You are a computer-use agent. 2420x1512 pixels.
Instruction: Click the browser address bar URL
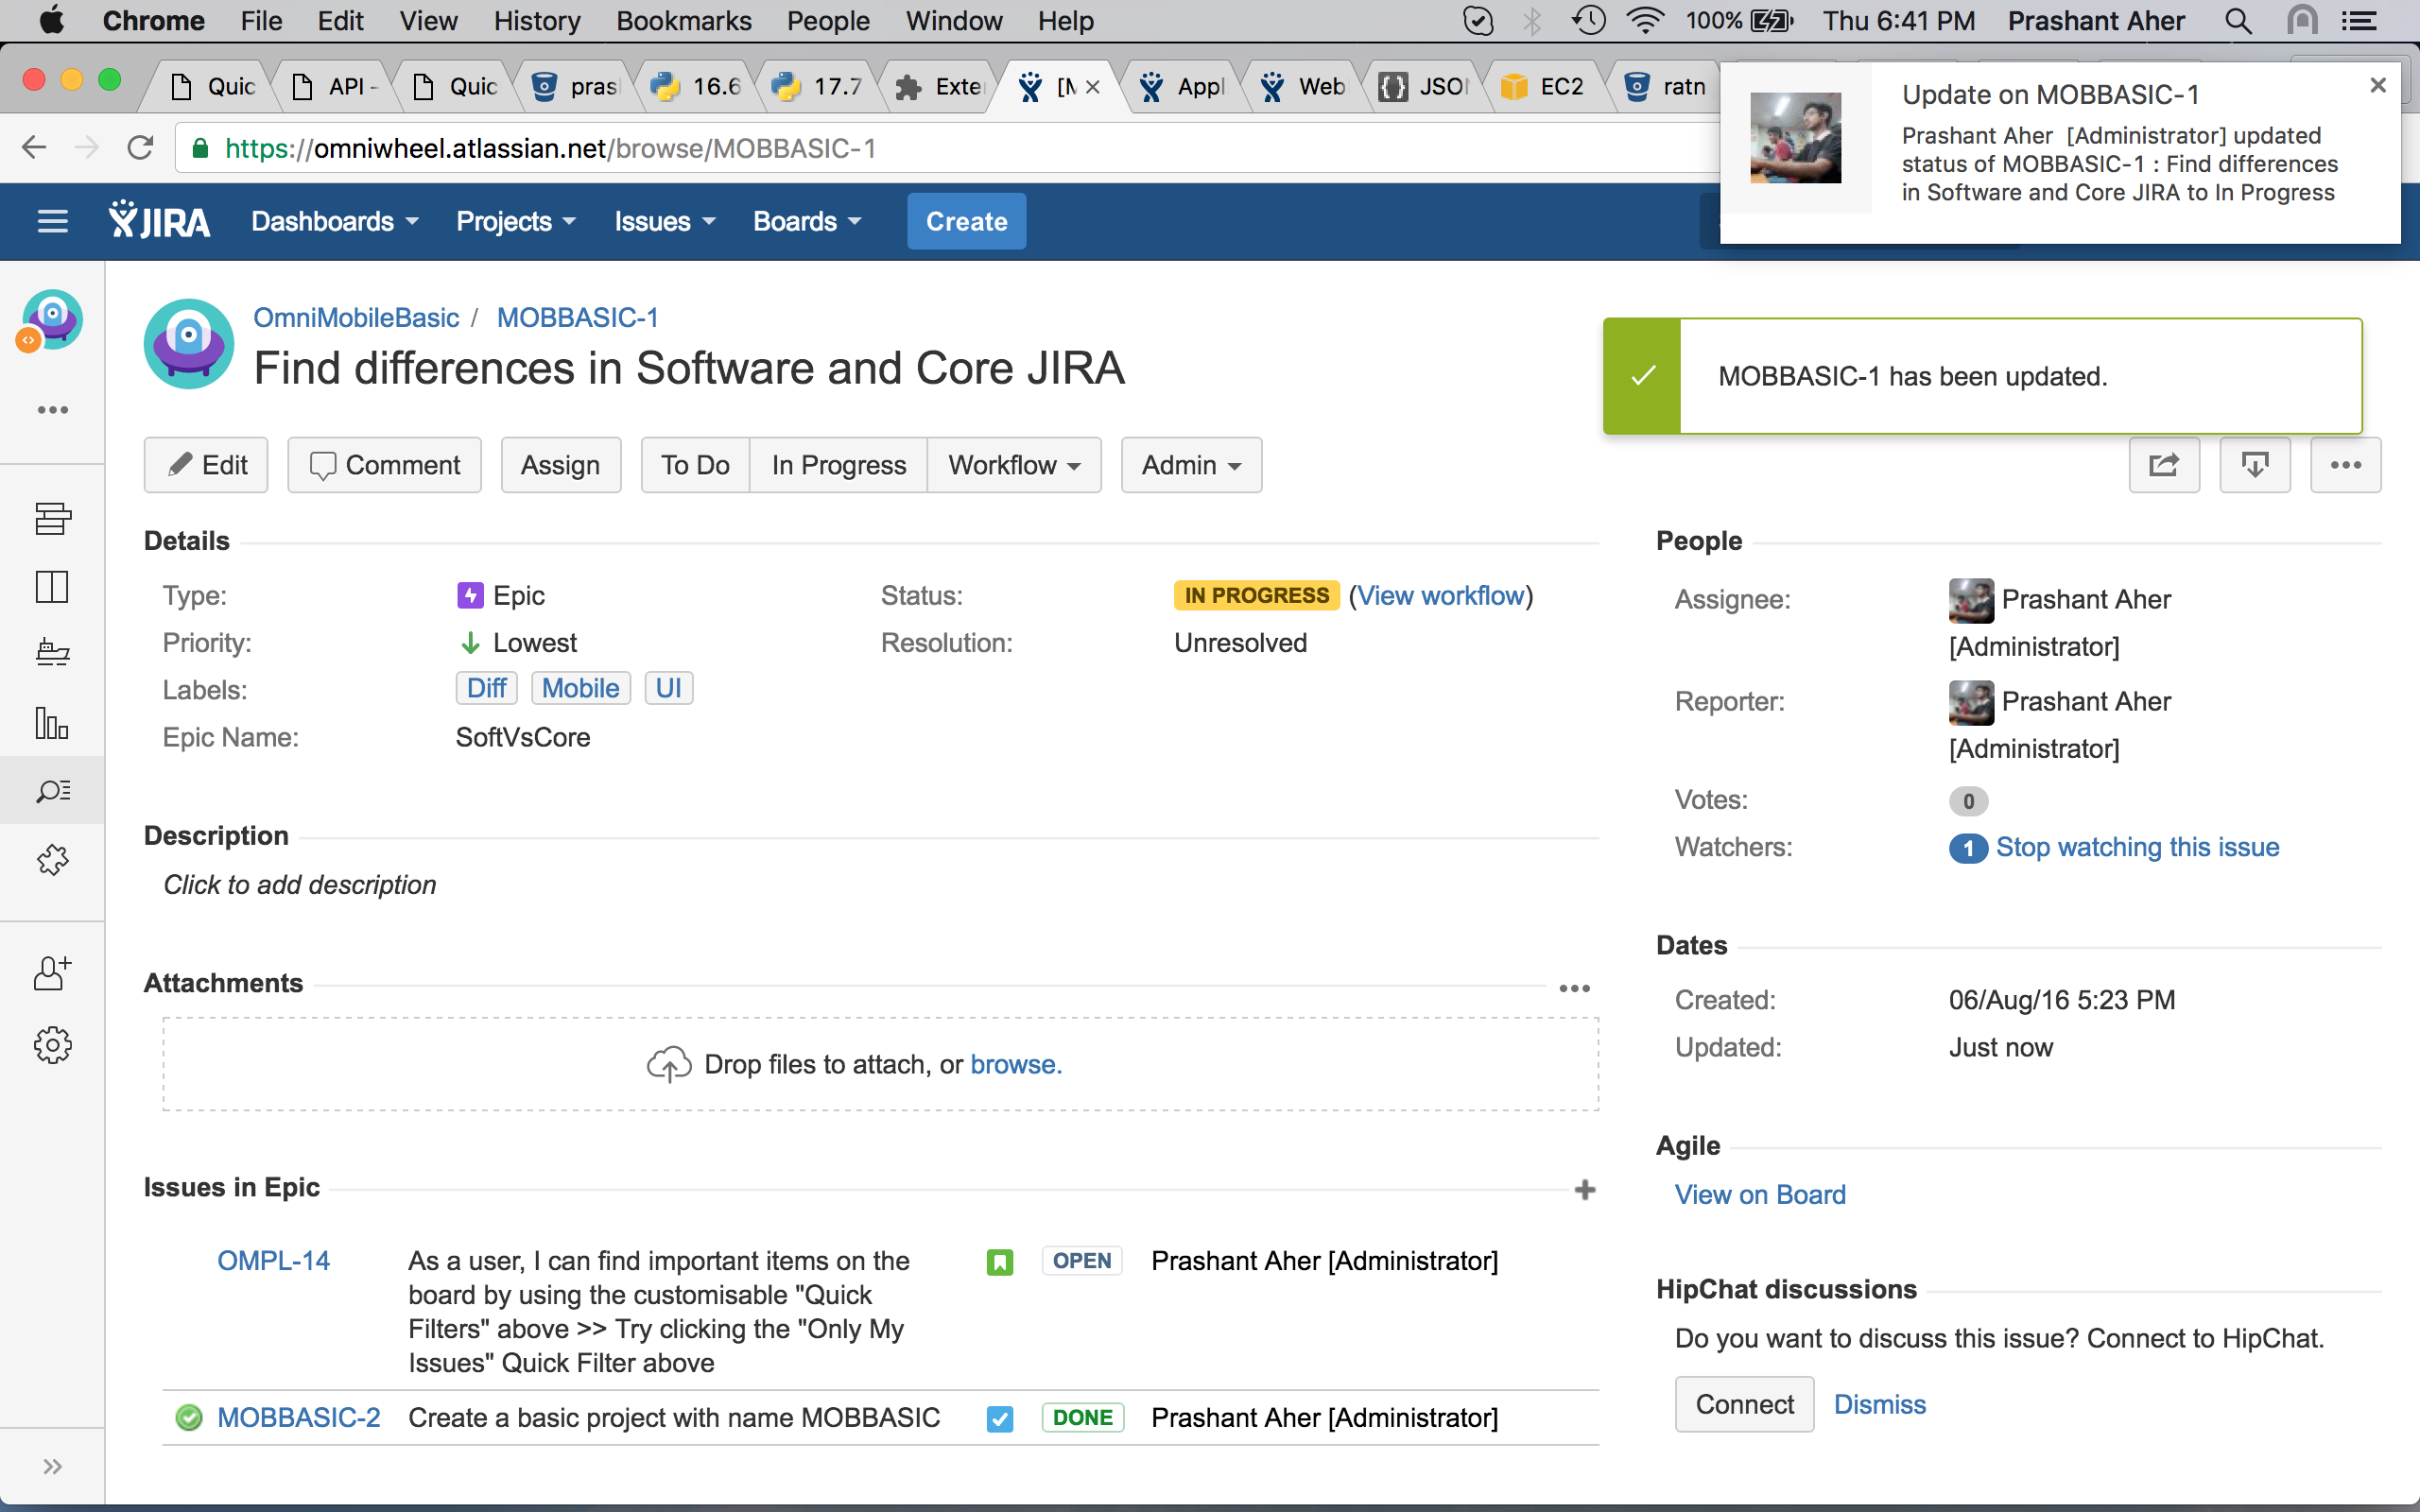point(550,149)
